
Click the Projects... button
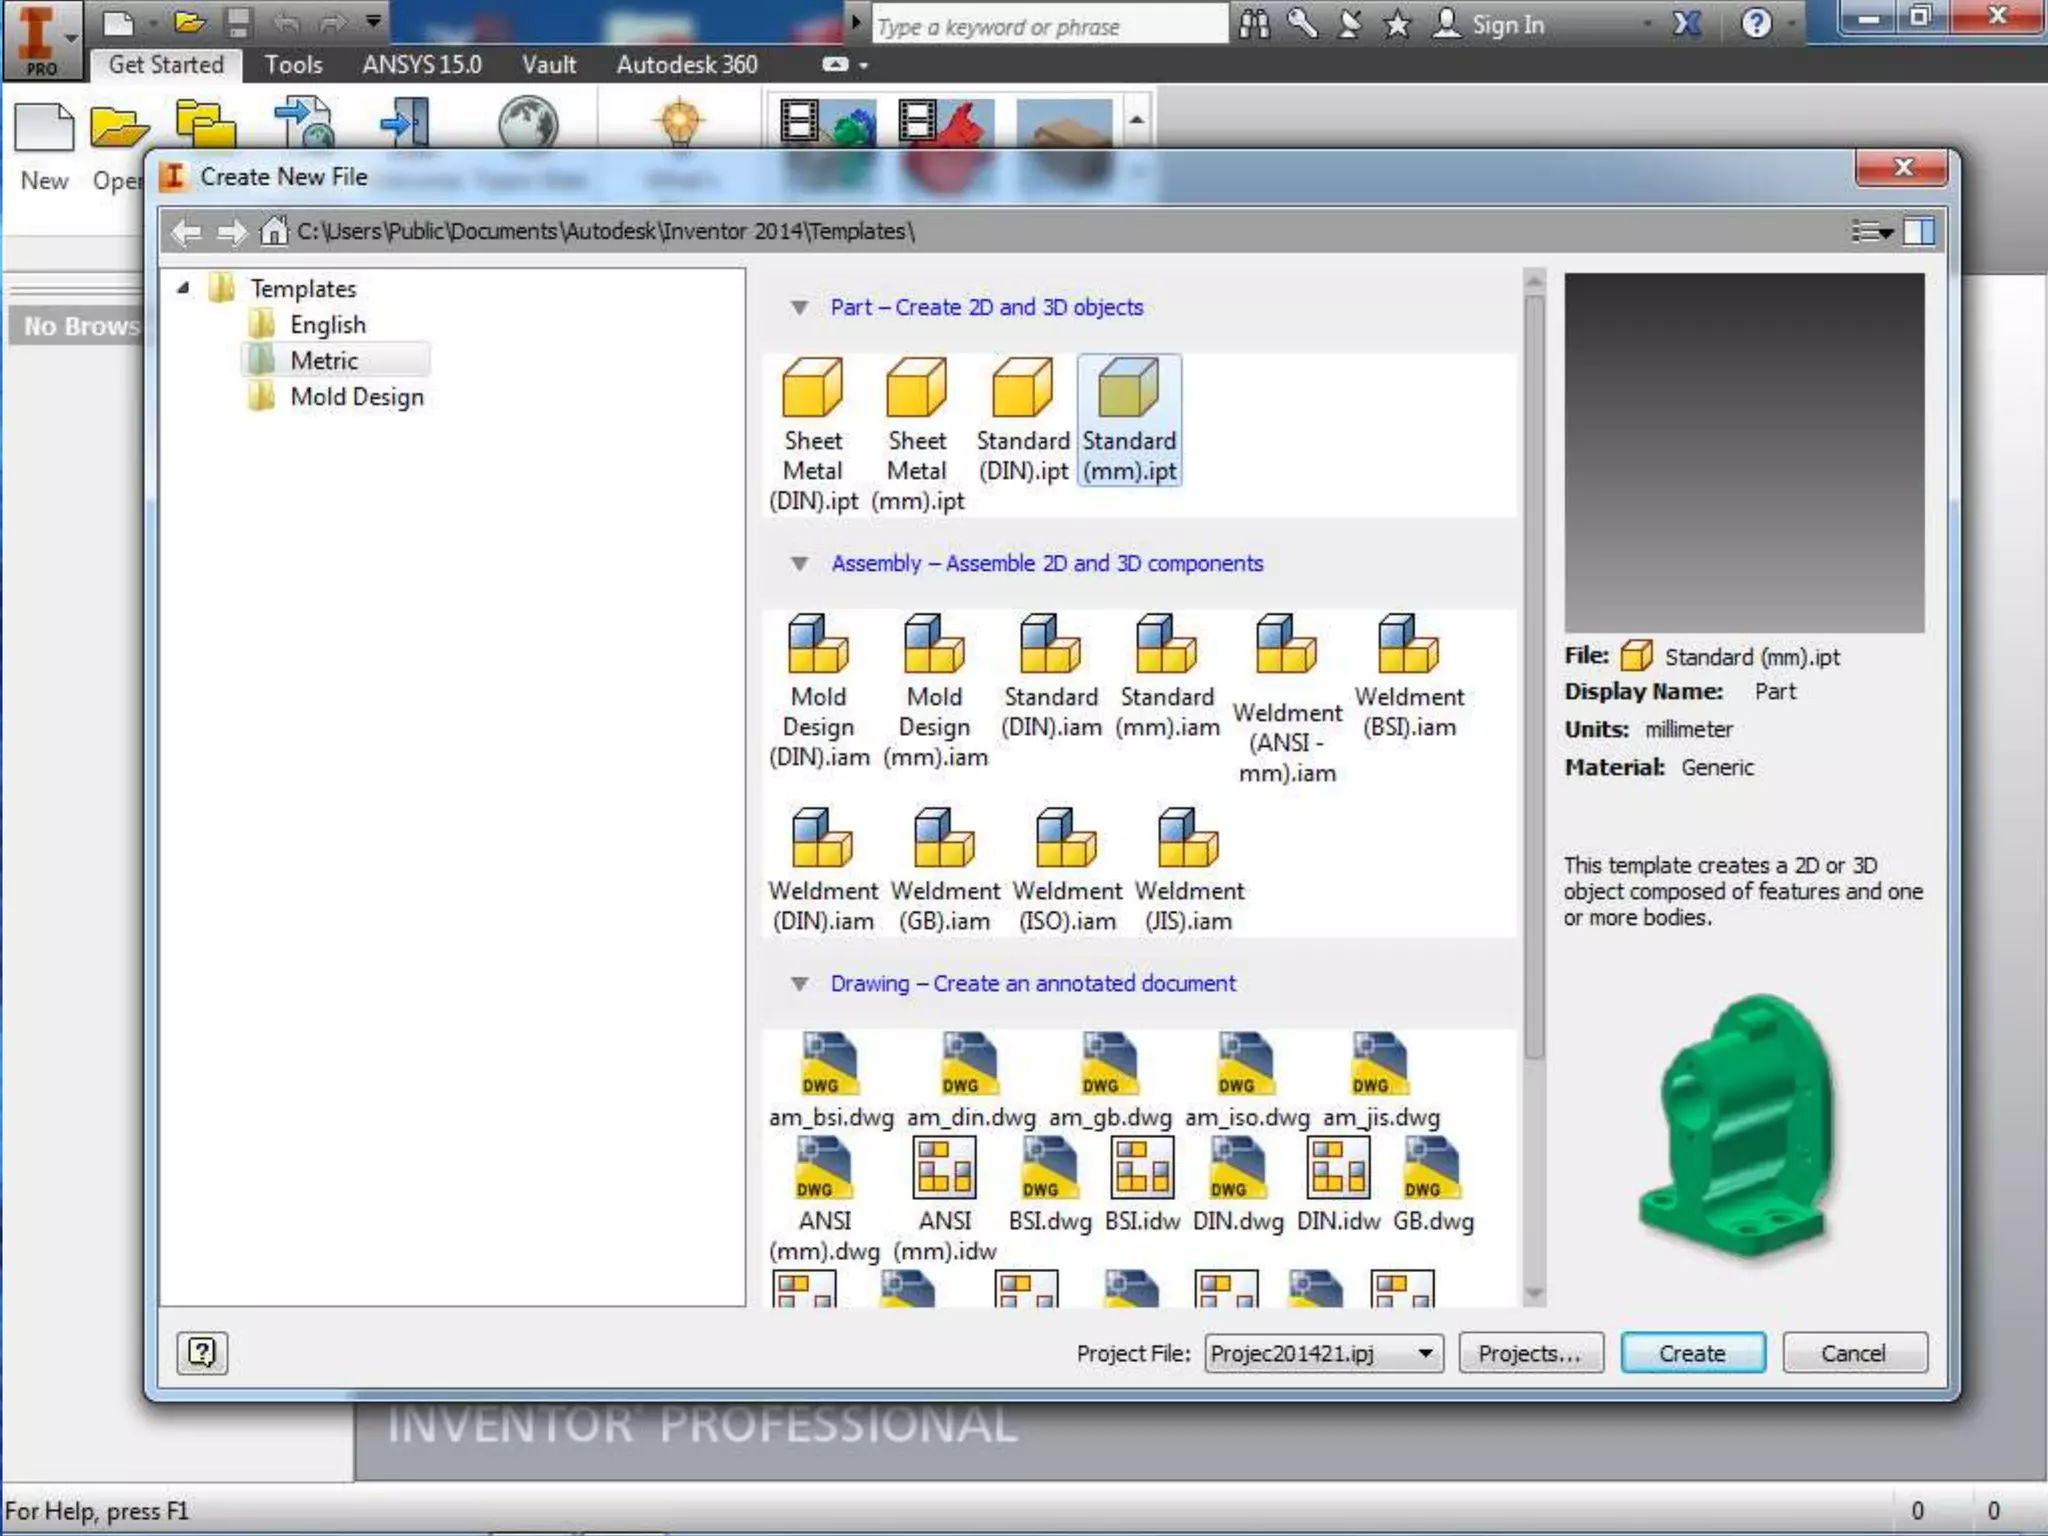click(1530, 1354)
